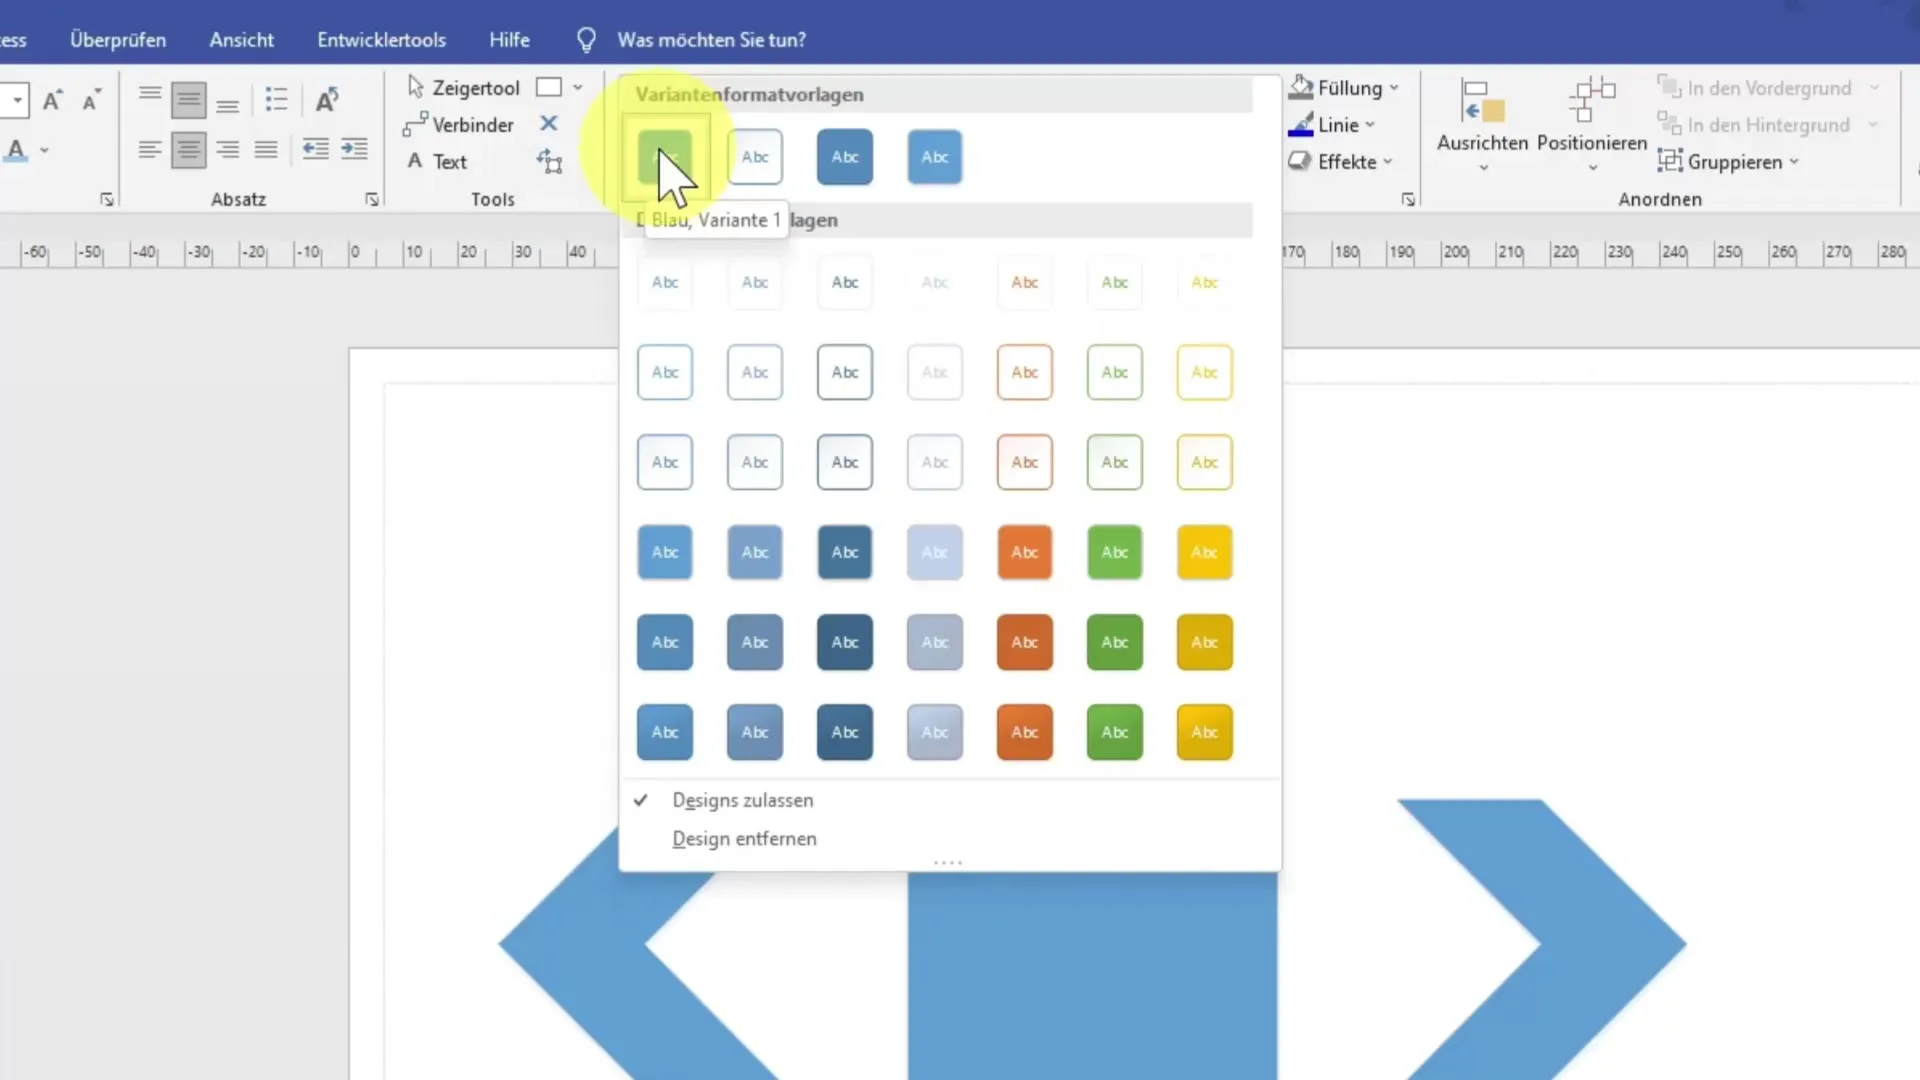Apply the white outlined variant style

[755, 157]
